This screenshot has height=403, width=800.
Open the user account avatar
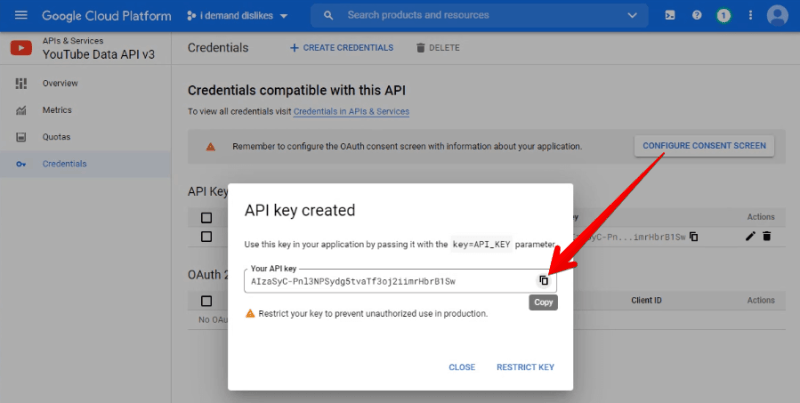(777, 15)
